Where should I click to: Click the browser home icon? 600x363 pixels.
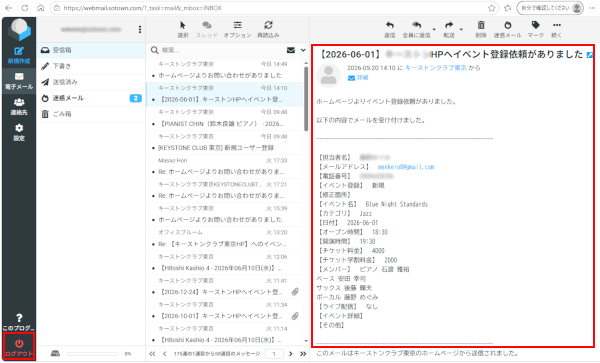tap(41, 8)
